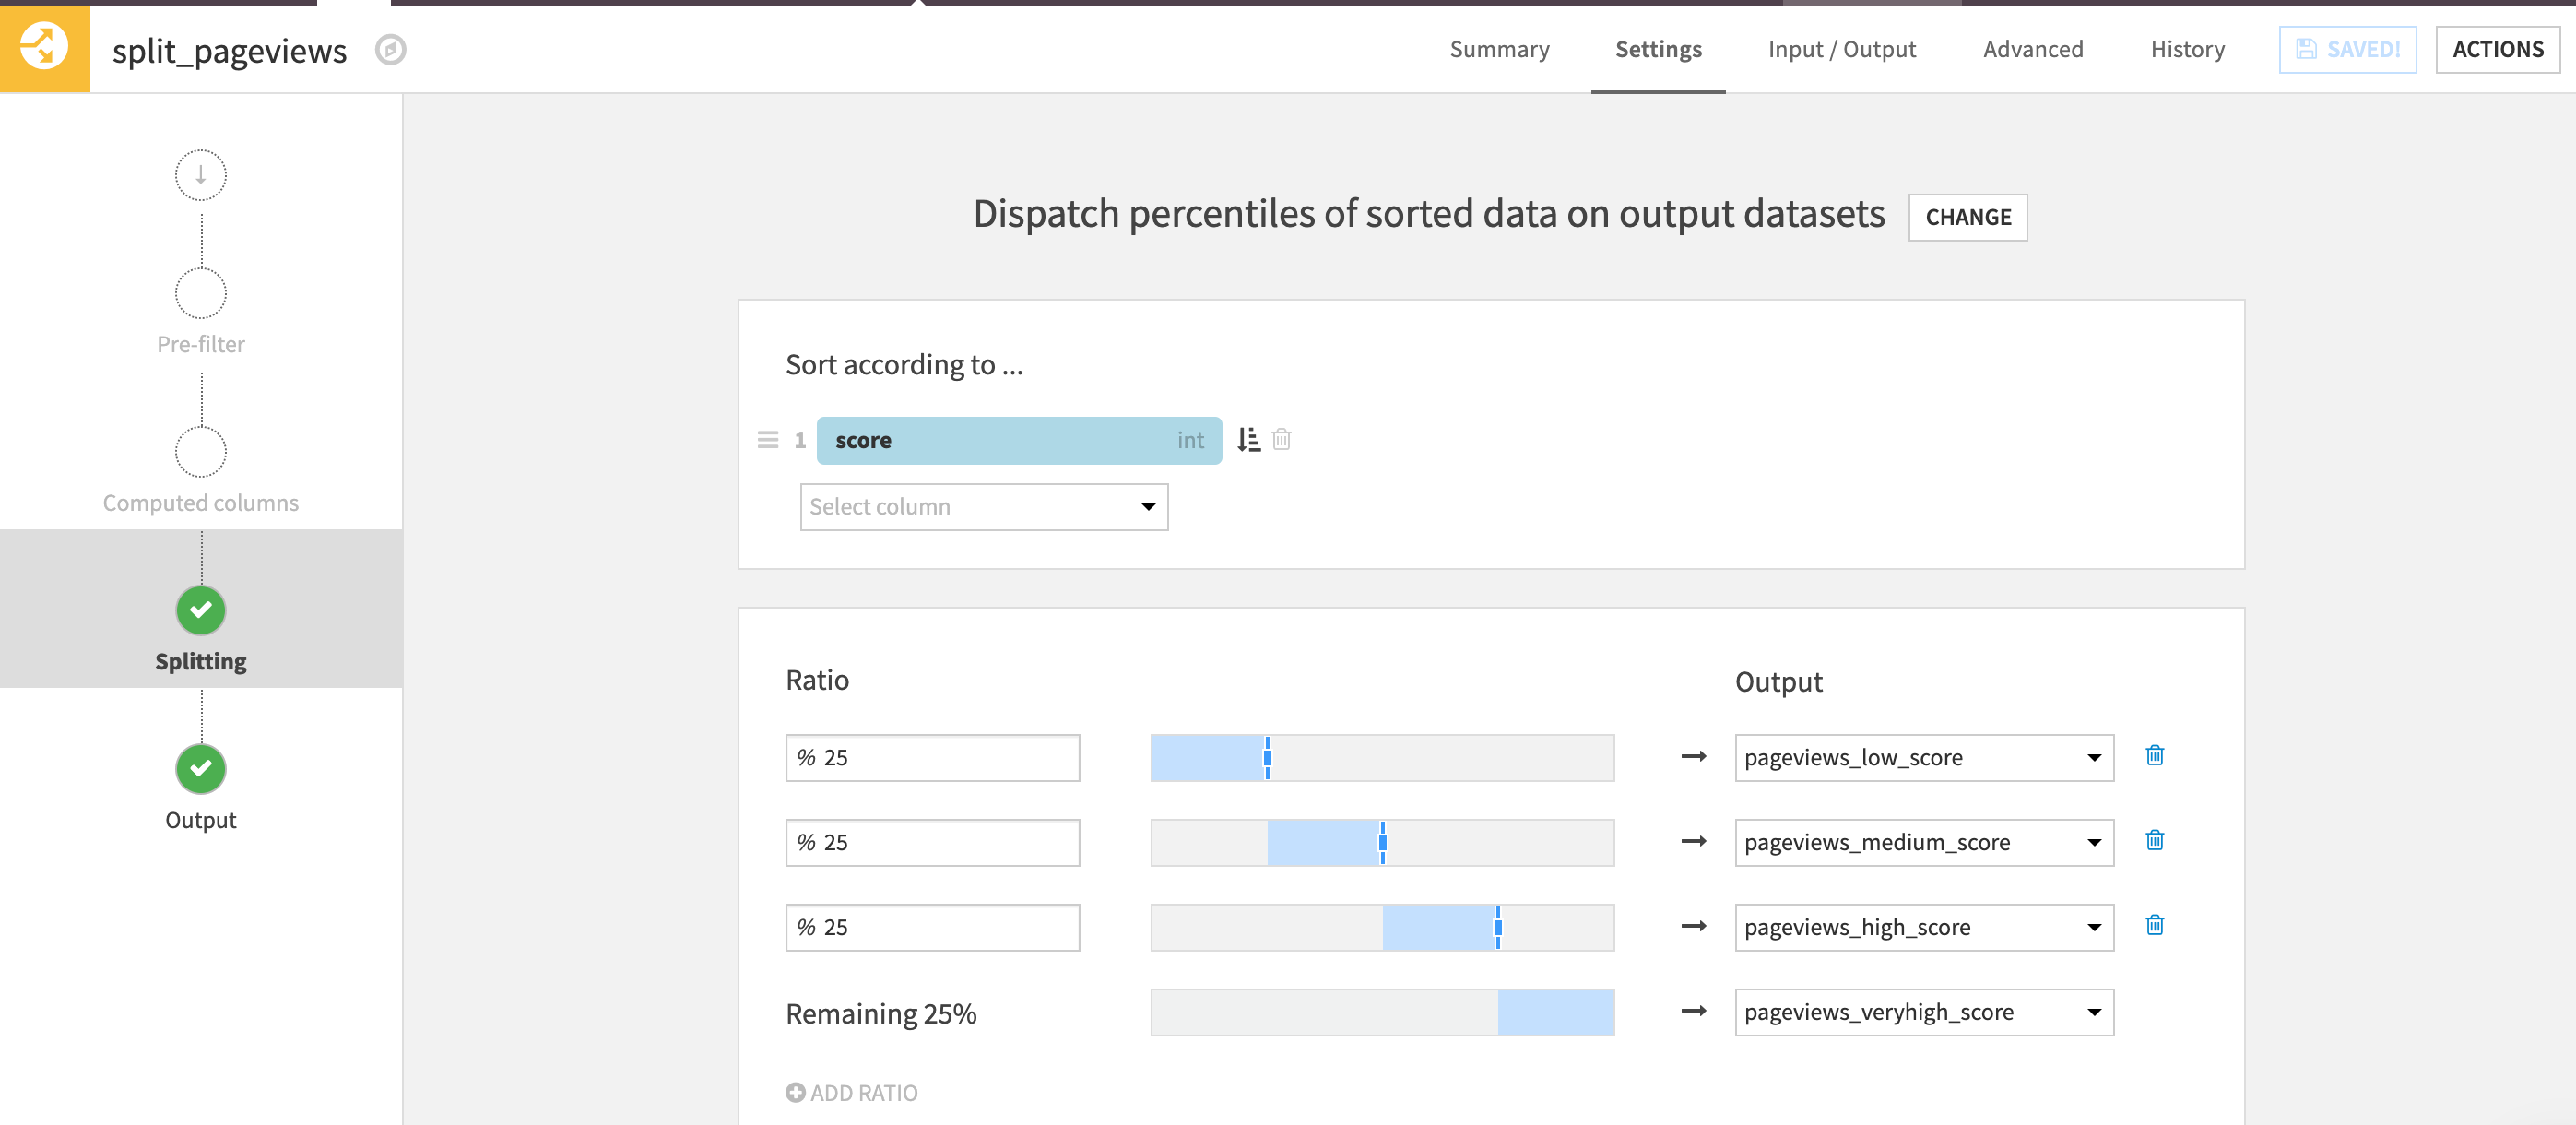Click the CHANGE button
The height and width of the screenshot is (1125, 2576).
point(1968,215)
